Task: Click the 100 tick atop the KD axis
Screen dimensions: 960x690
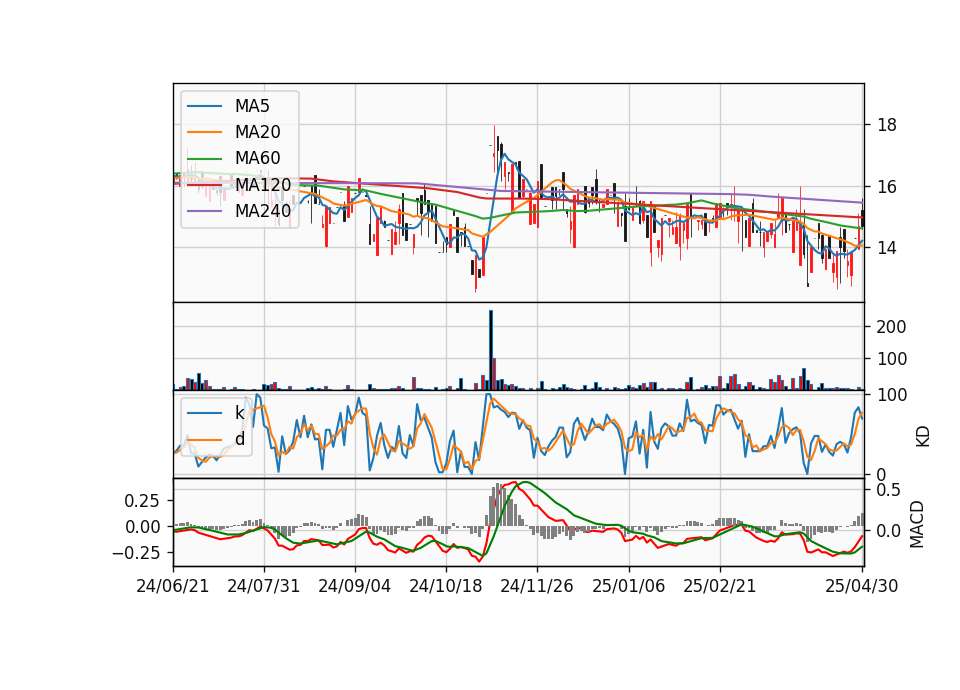Action: click(x=891, y=395)
